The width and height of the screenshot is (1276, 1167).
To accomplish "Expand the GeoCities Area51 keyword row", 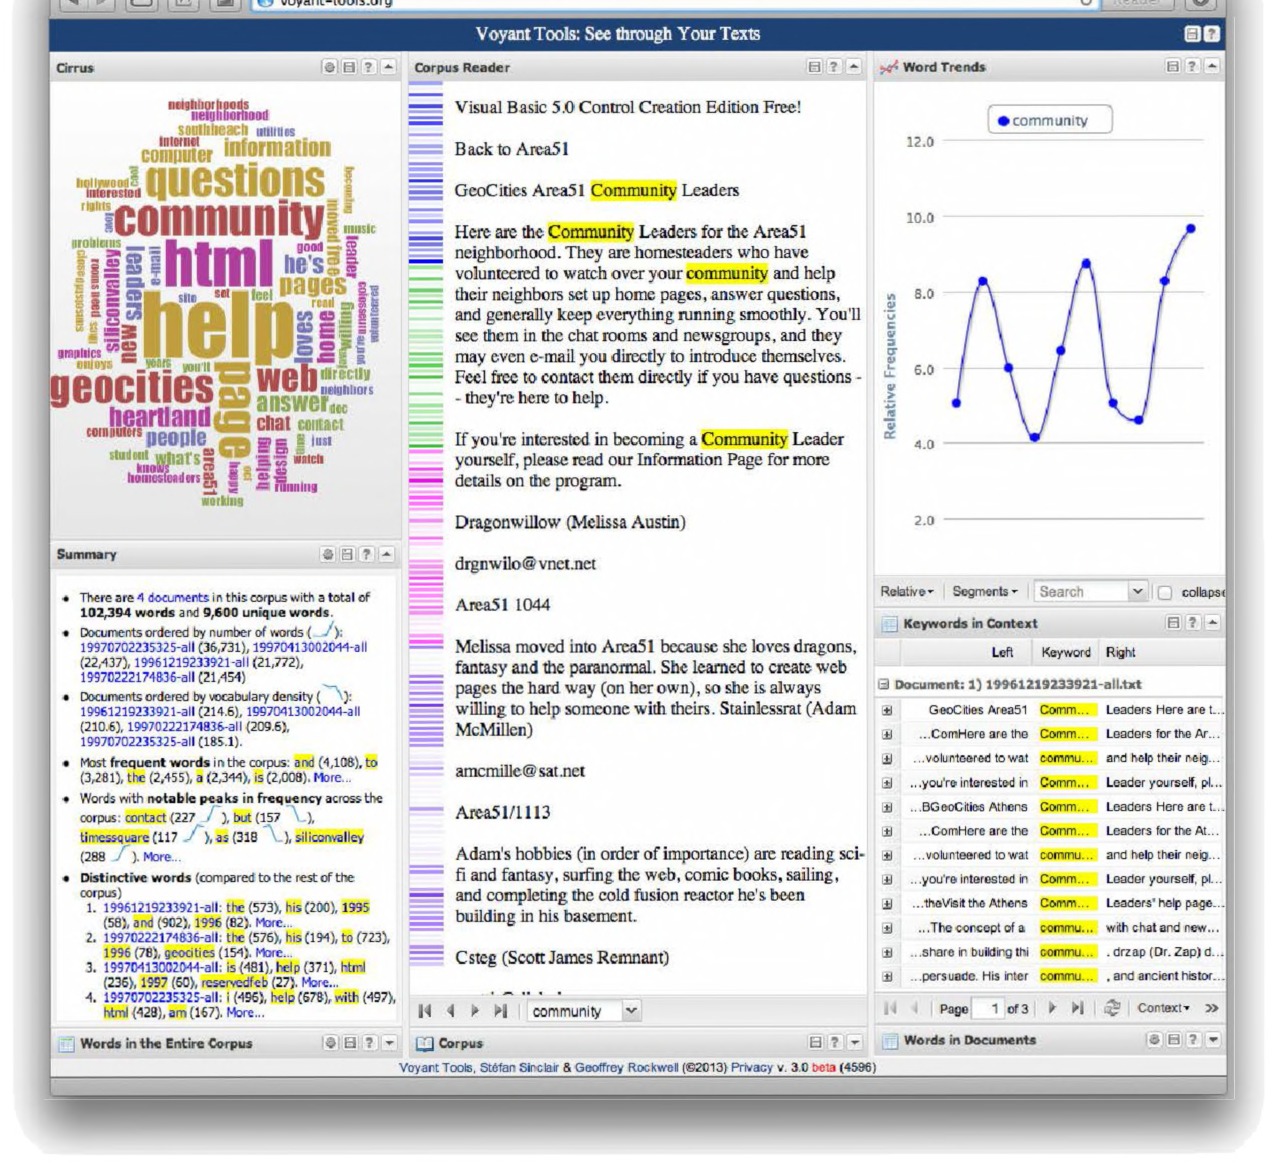I will click(887, 710).
